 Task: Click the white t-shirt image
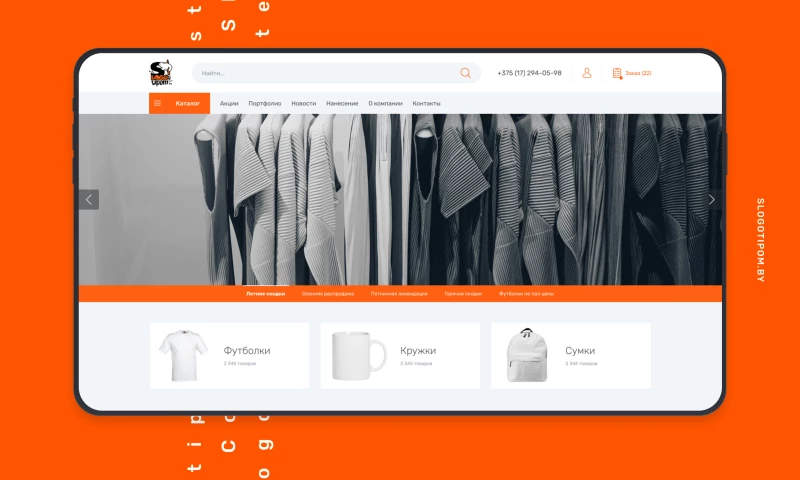tap(183, 356)
